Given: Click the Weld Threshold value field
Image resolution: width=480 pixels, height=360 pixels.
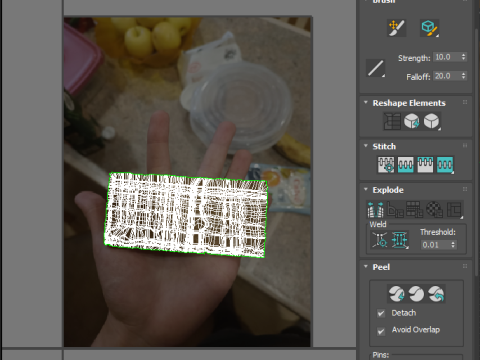Looking at the screenshot, I should click(435, 245).
